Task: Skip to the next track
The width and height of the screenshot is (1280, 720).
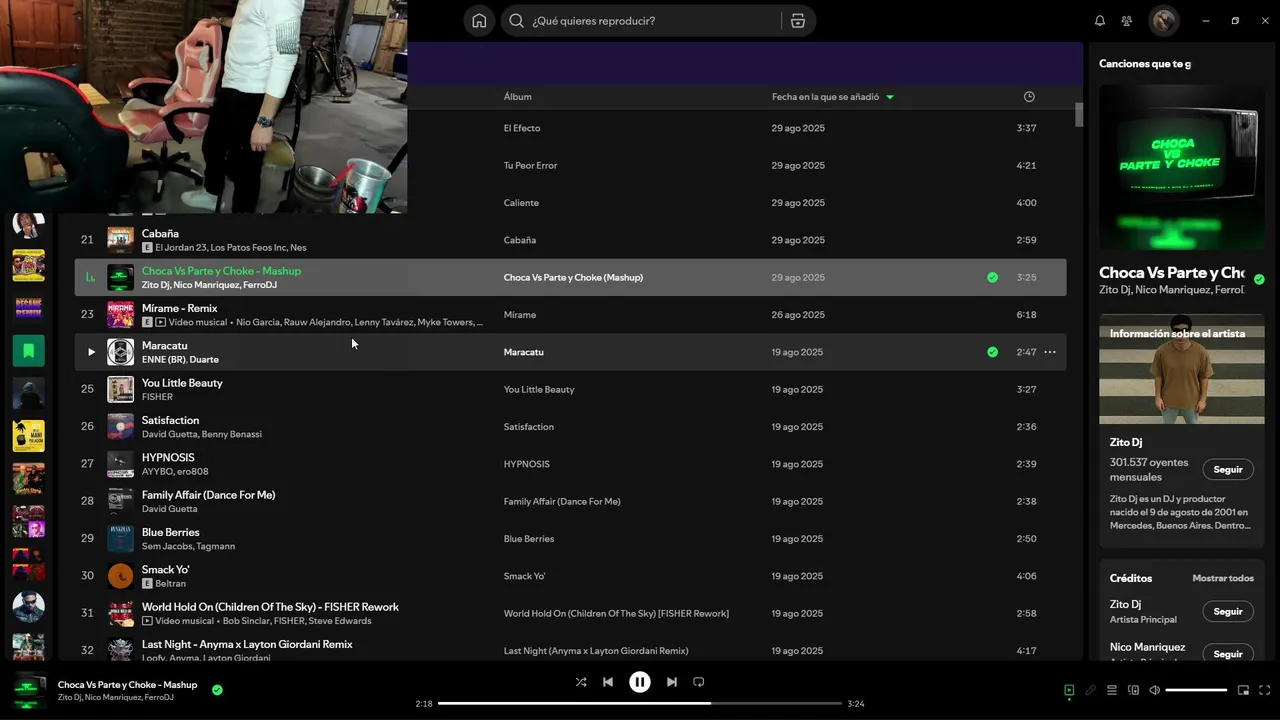Action: (x=672, y=682)
